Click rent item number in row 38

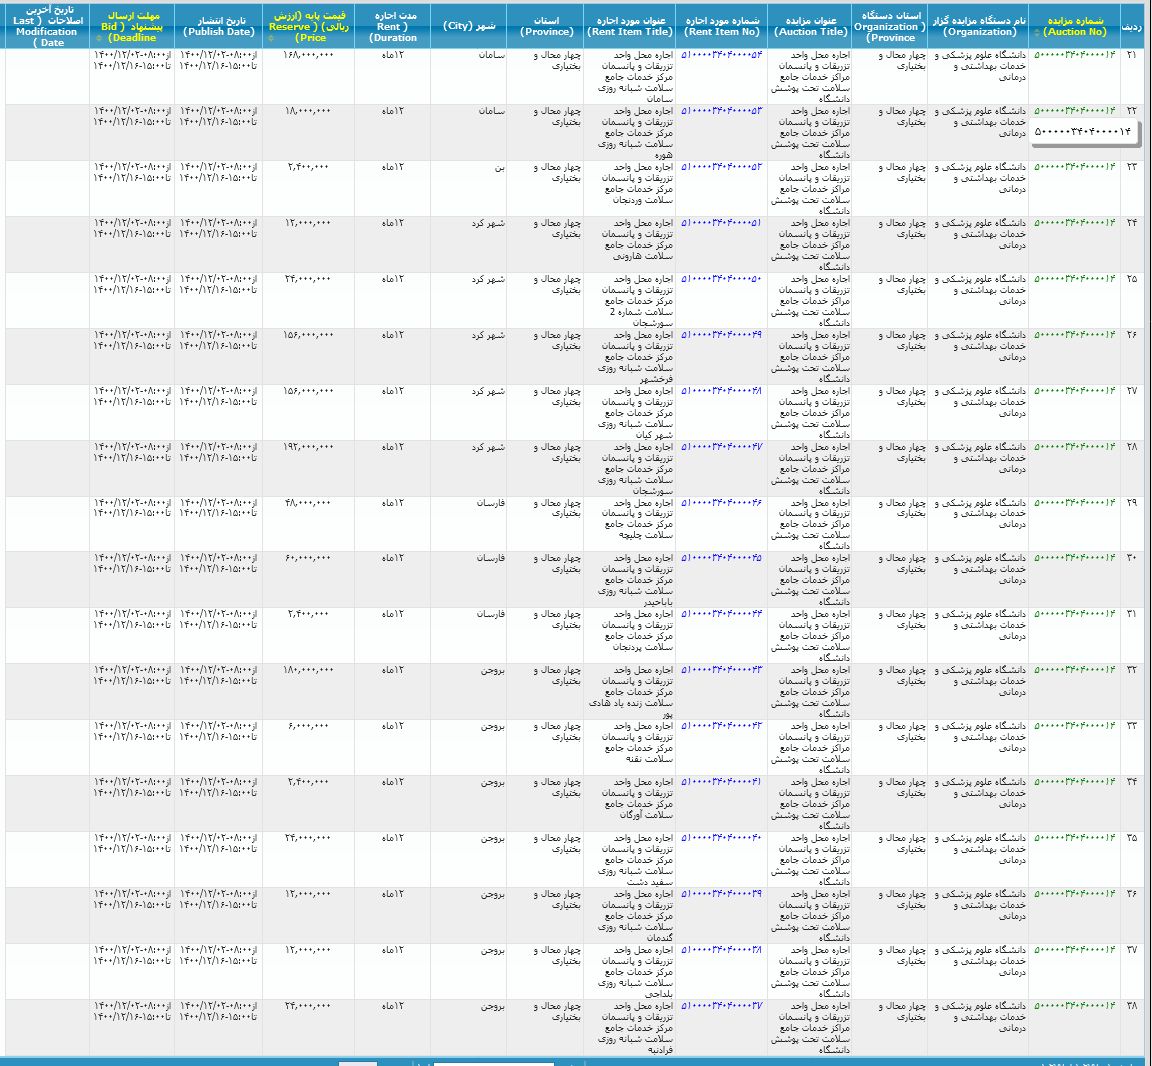tap(722, 1006)
